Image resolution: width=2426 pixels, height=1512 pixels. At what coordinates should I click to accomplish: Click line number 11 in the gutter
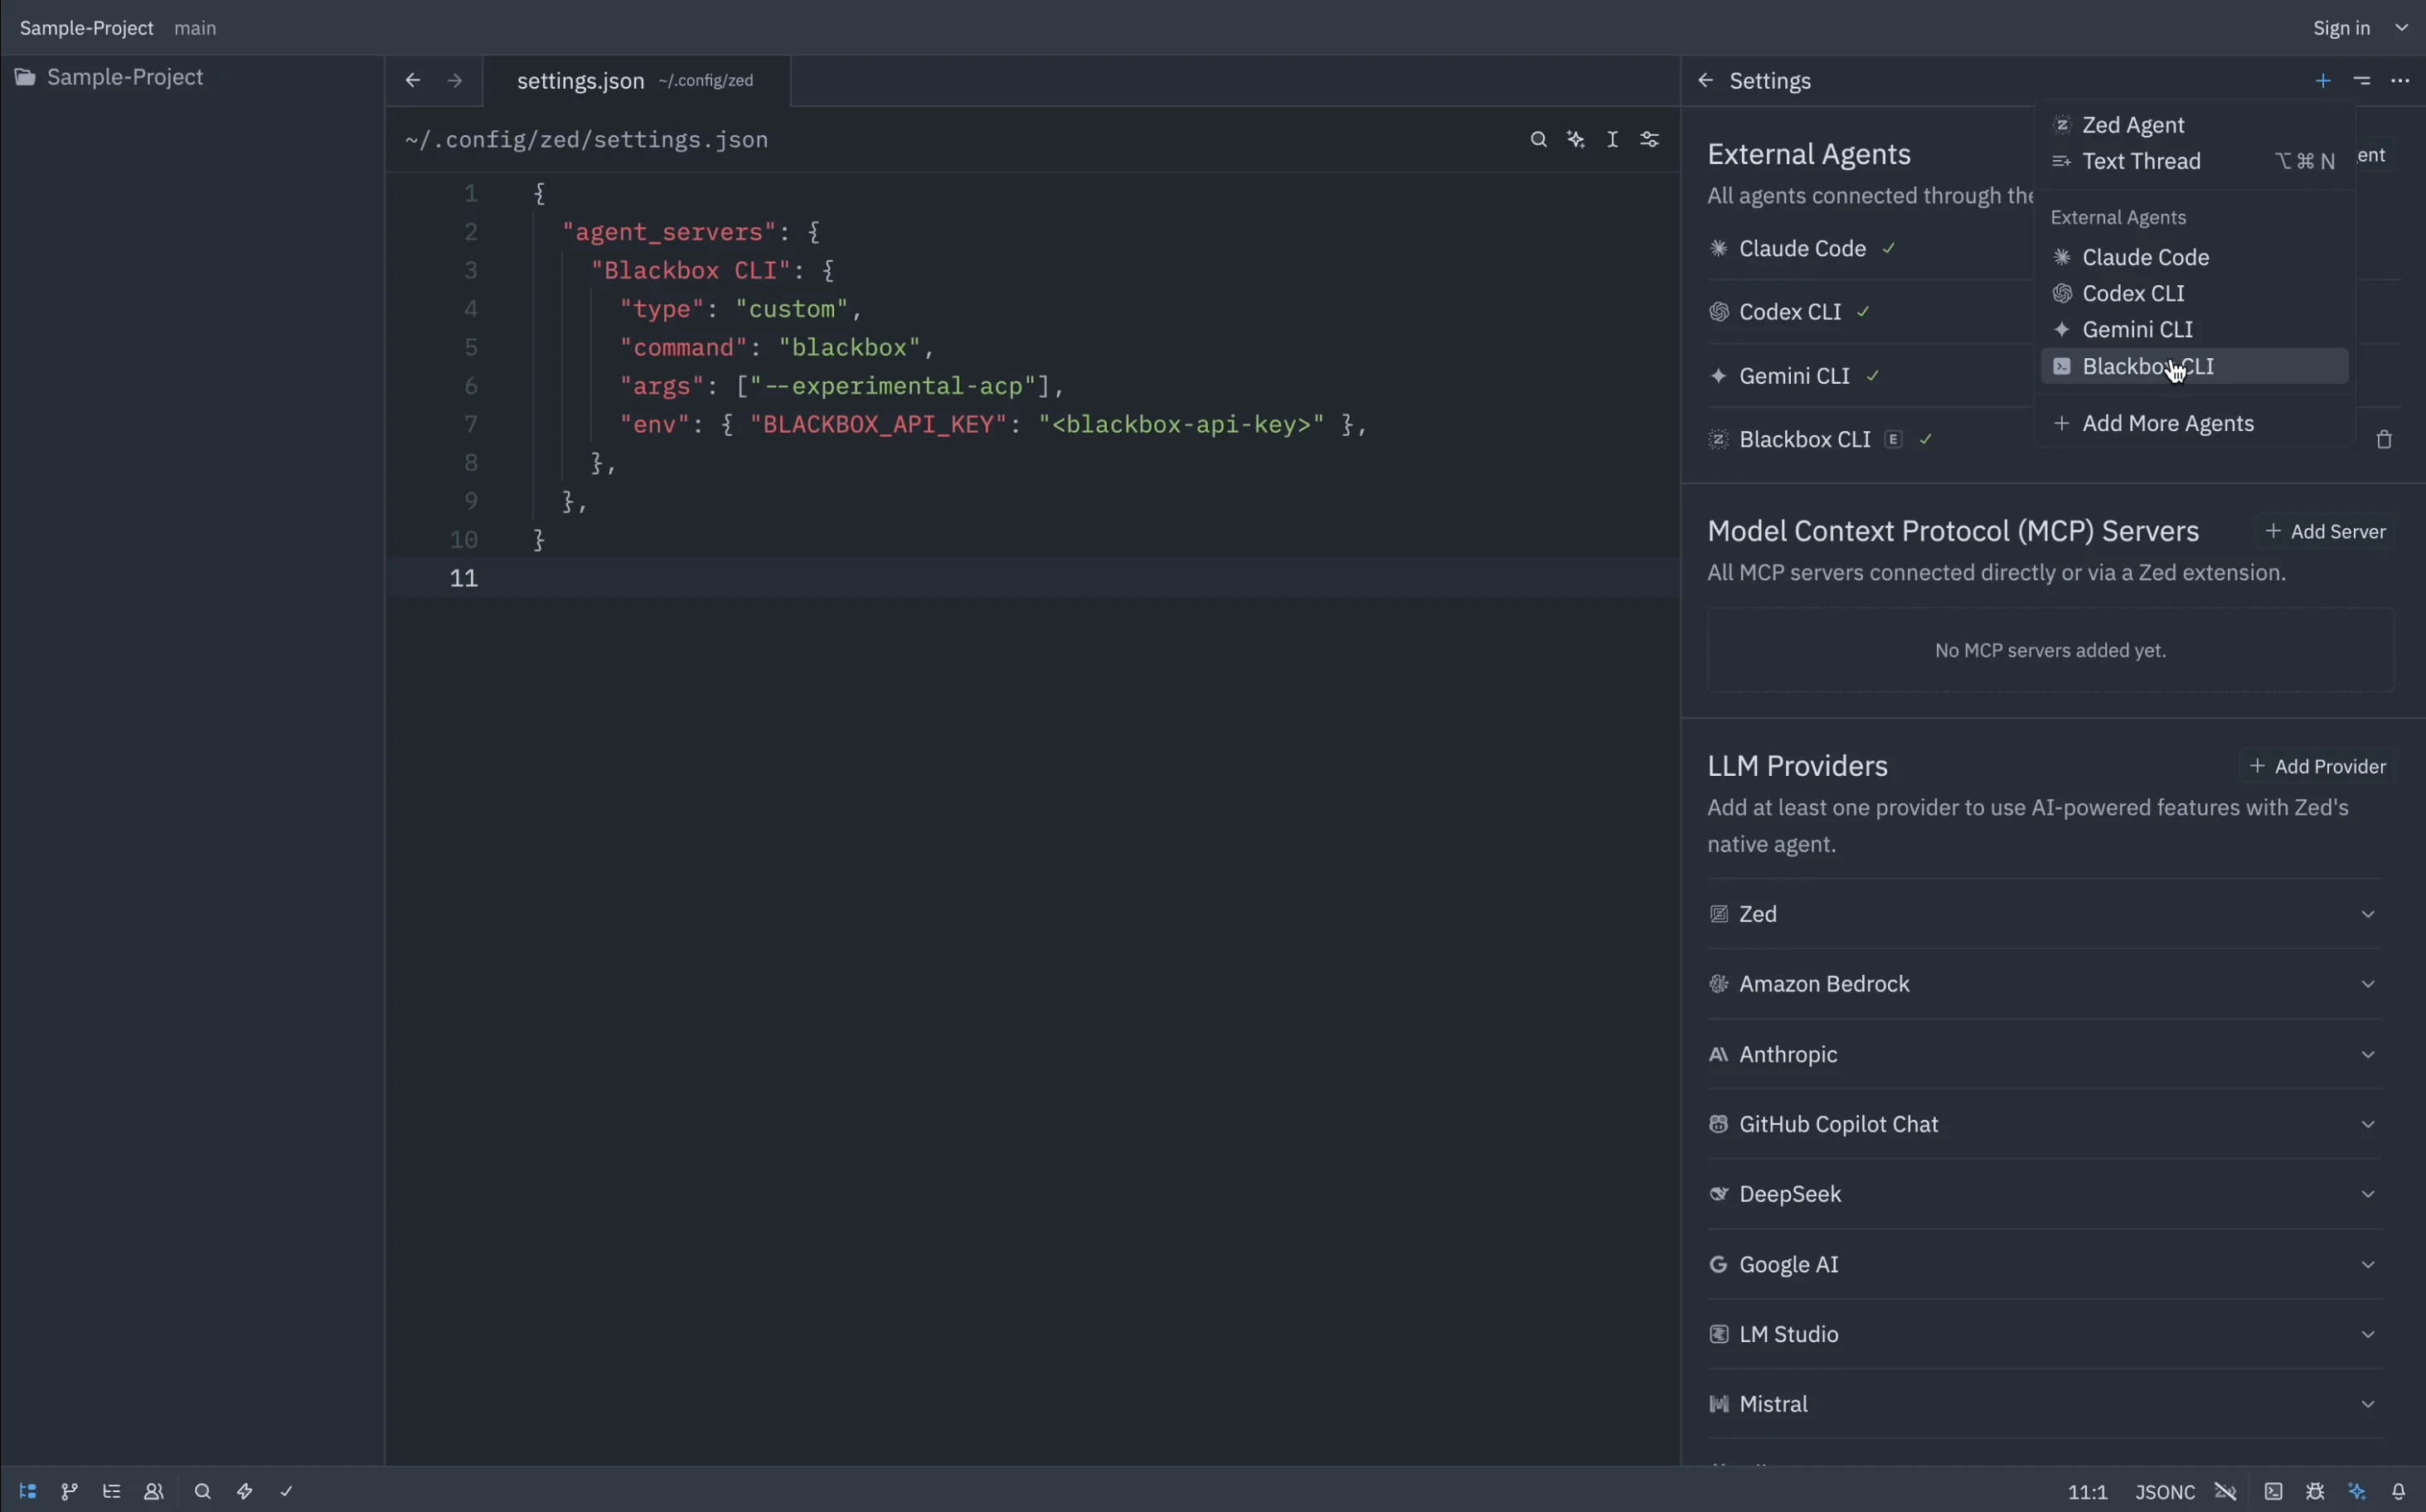tap(464, 578)
